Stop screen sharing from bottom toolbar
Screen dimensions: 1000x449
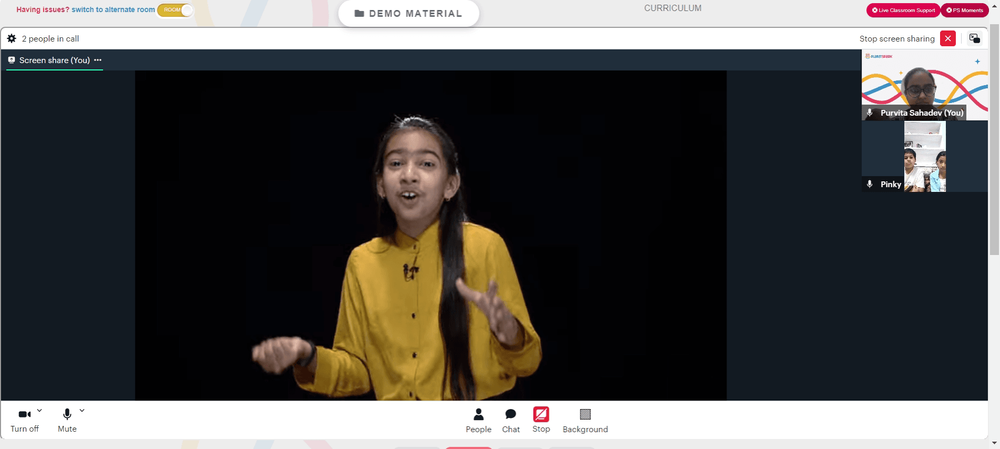(541, 421)
